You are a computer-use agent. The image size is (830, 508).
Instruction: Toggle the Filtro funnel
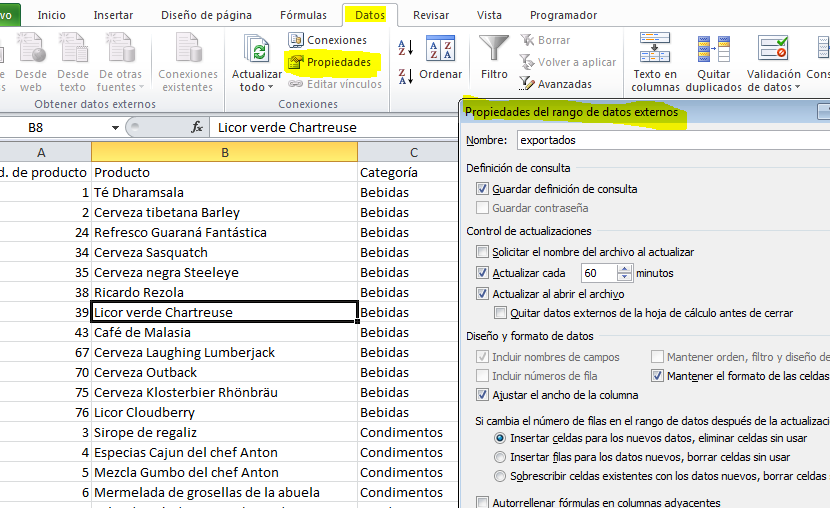coord(494,57)
